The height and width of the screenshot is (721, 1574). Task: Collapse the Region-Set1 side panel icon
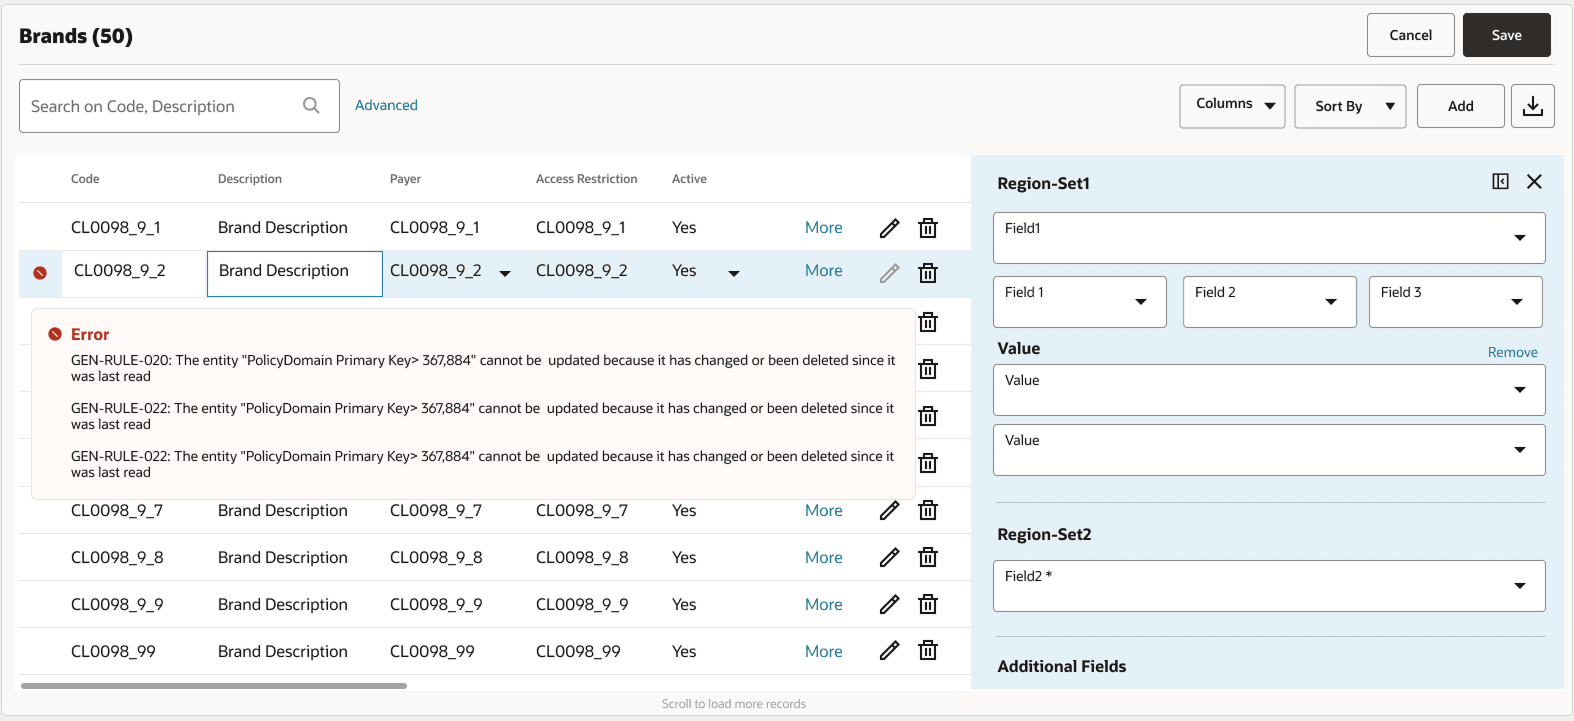click(x=1500, y=181)
